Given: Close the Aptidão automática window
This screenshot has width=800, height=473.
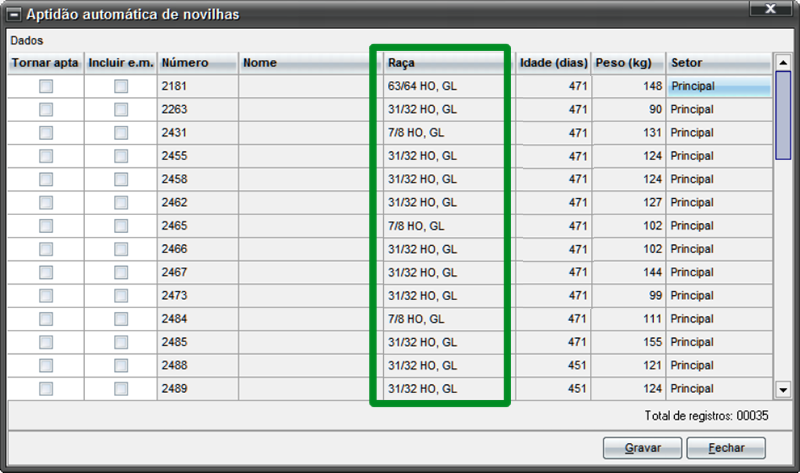Looking at the screenshot, I should pos(770,9).
